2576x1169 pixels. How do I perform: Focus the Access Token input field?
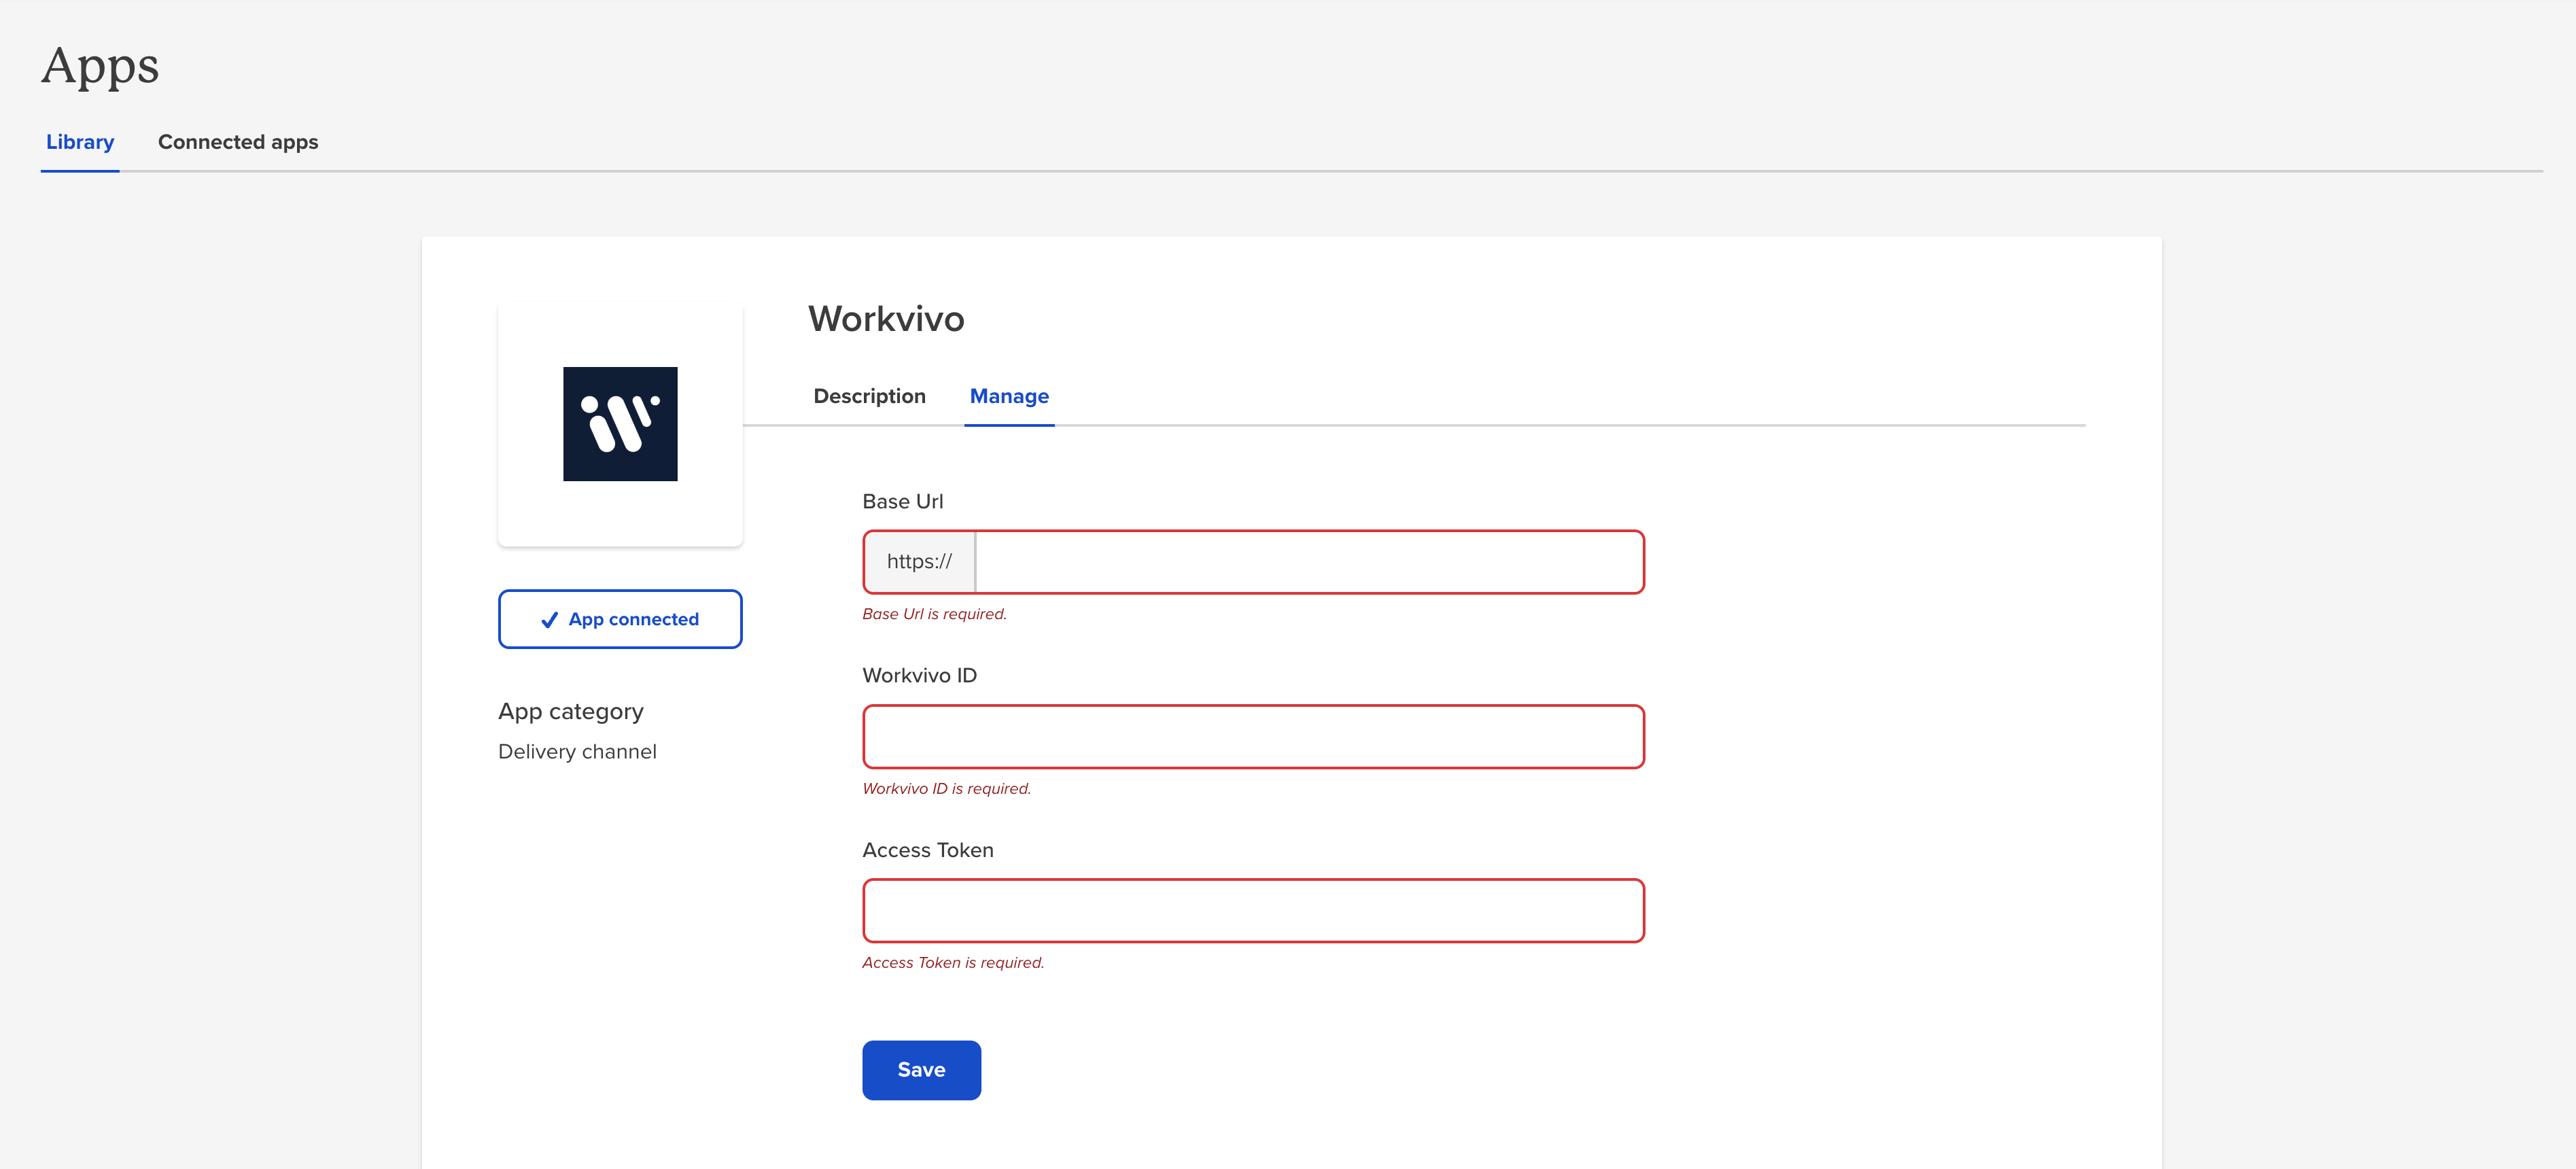pyautogui.click(x=1253, y=910)
